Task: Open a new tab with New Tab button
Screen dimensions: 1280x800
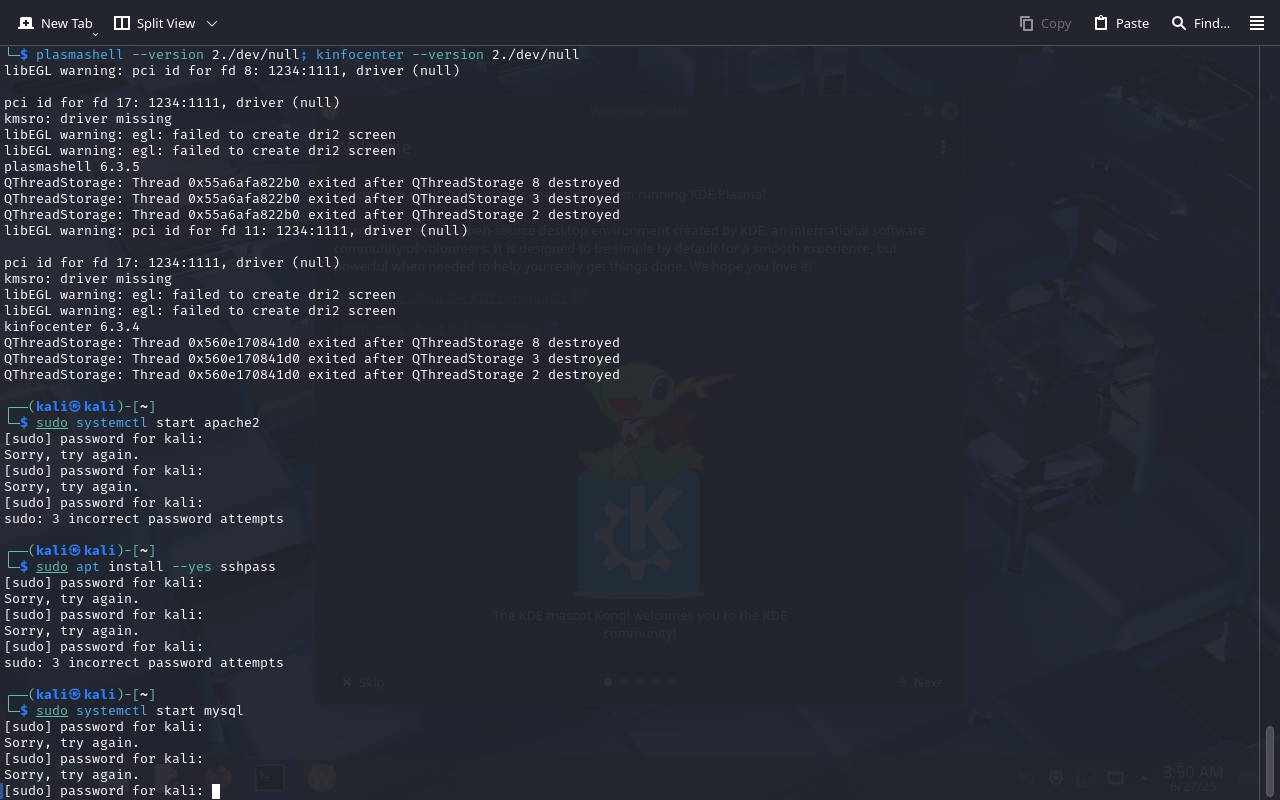Action: tap(55, 23)
